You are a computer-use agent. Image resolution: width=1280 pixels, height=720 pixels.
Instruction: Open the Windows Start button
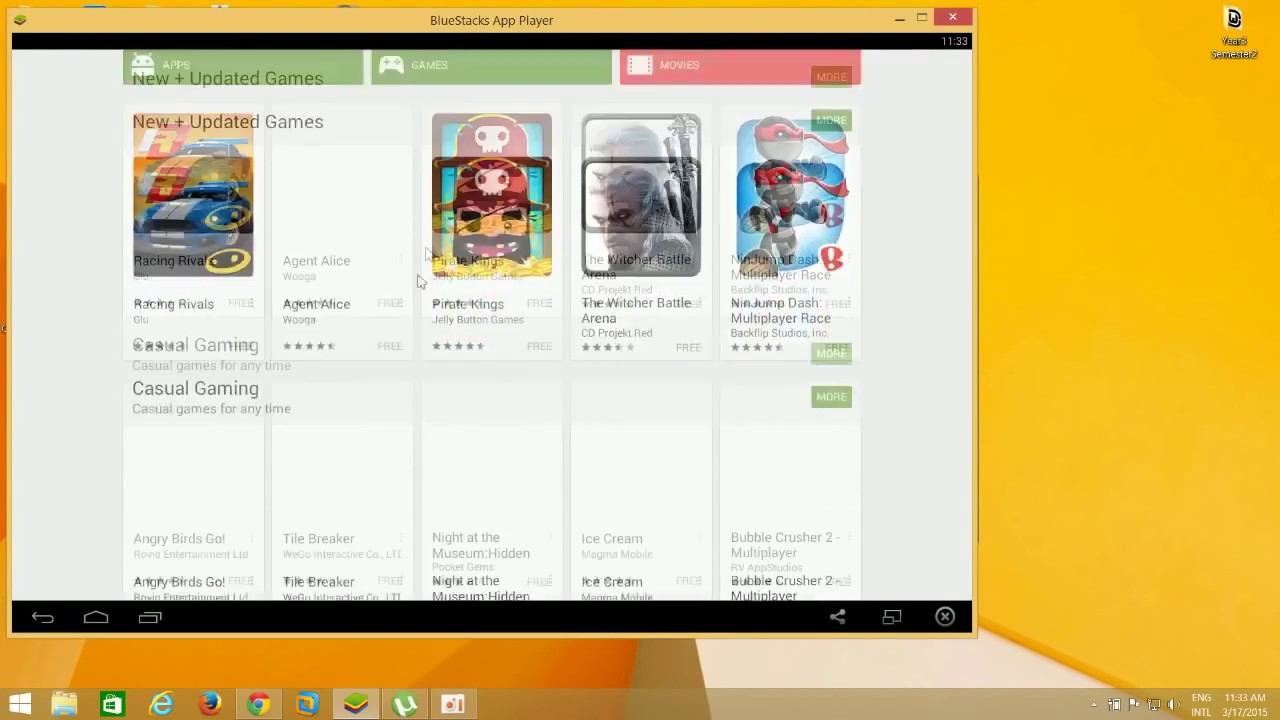(x=20, y=704)
